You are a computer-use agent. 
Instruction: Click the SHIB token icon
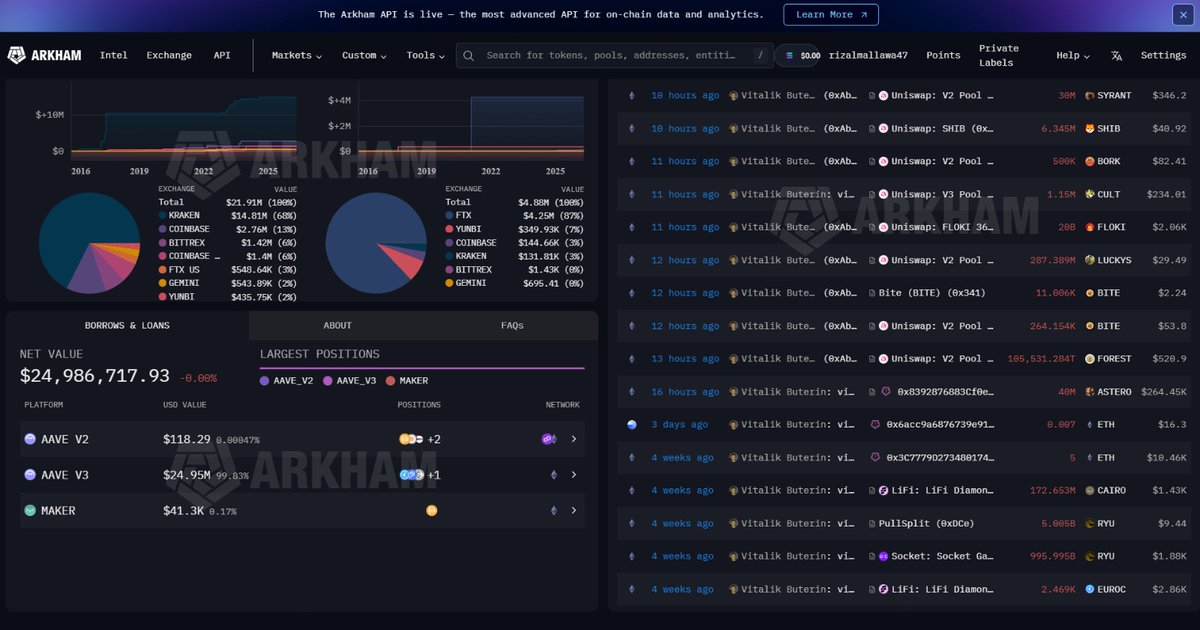[x=1090, y=129]
